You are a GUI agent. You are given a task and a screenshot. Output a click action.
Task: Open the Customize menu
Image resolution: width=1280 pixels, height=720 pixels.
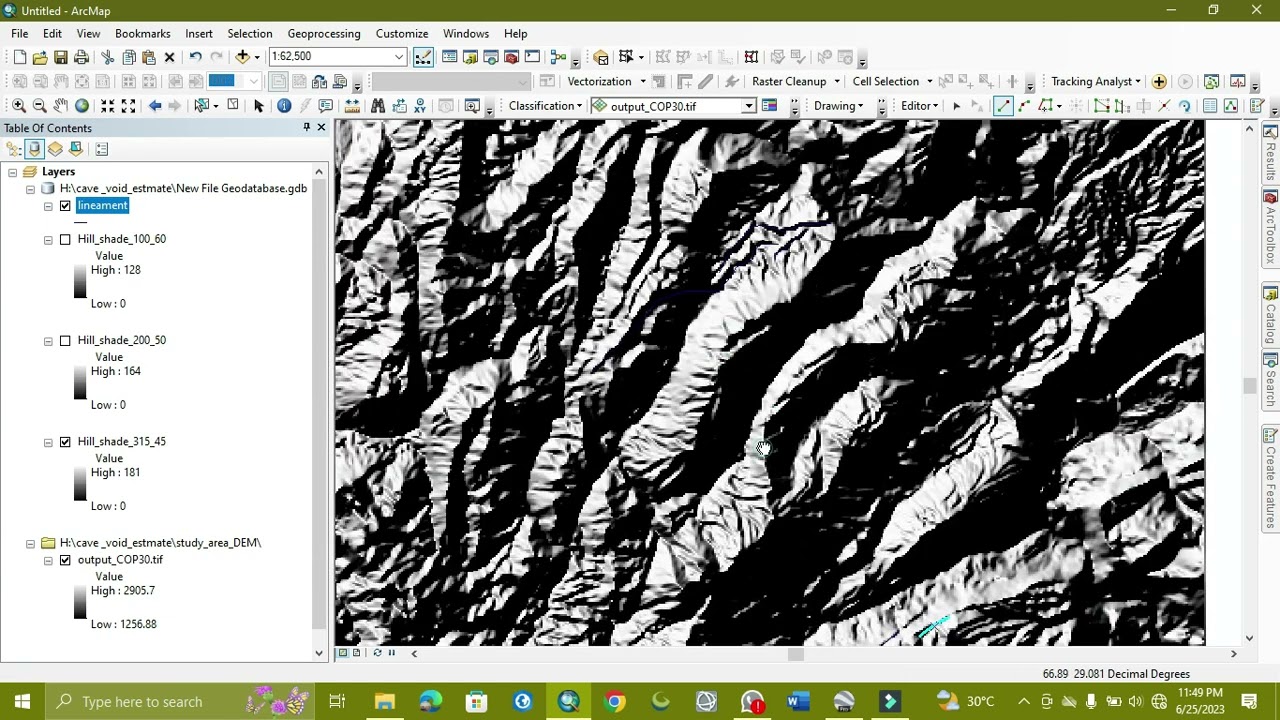coord(402,34)
